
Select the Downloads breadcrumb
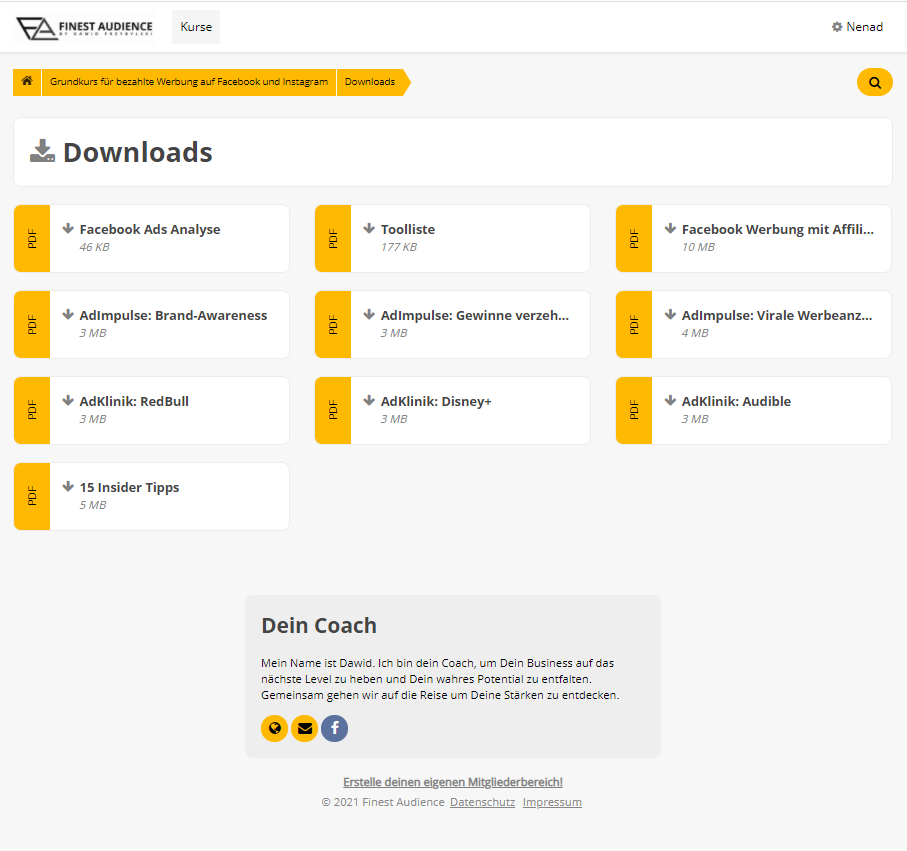click(370, 82)
